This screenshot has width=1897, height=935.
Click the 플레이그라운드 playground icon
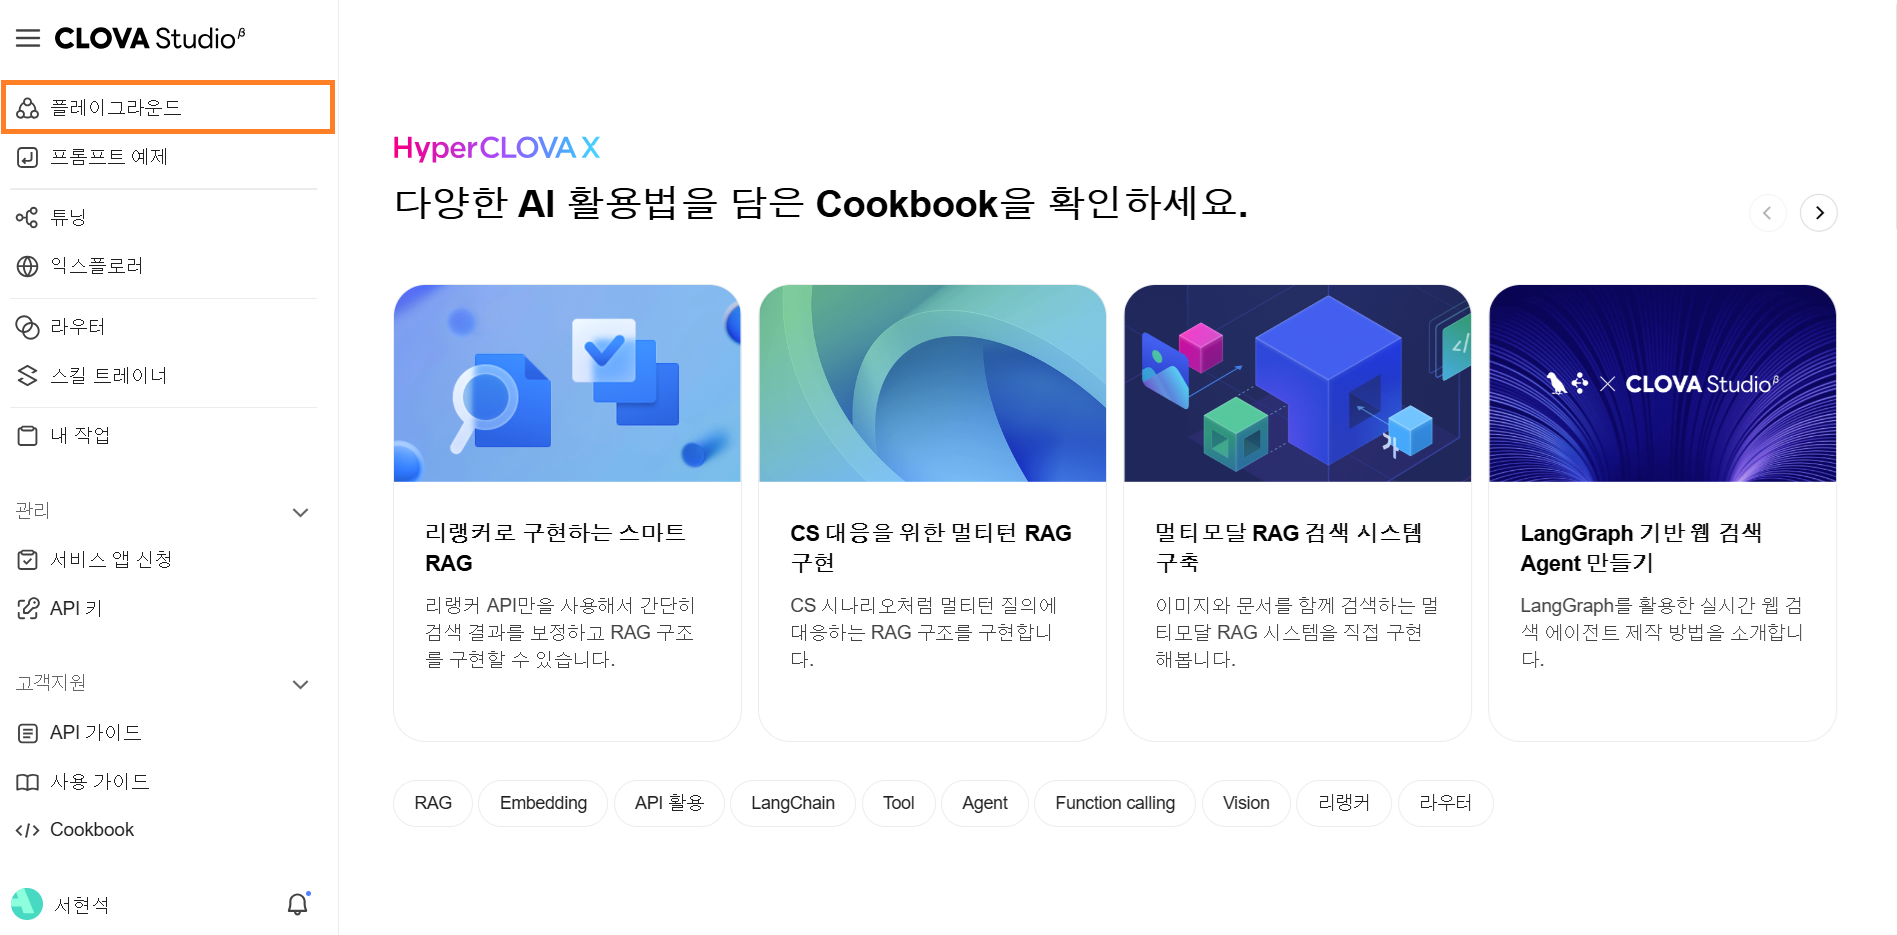28,108
